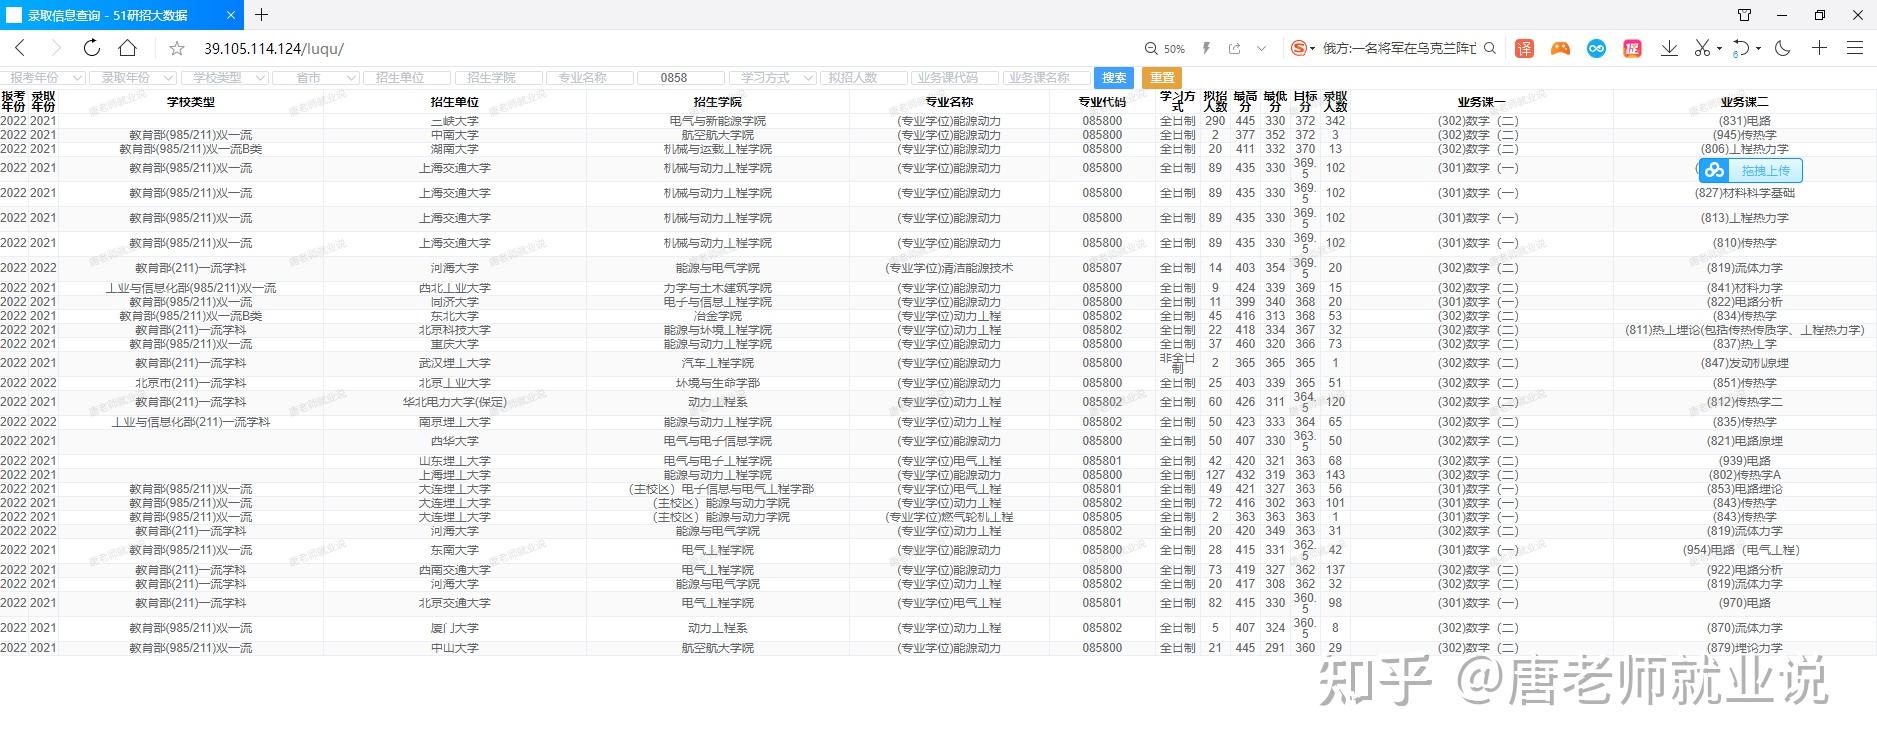
Task: Open a new tab with plus button
Action: tap(261, 15)
